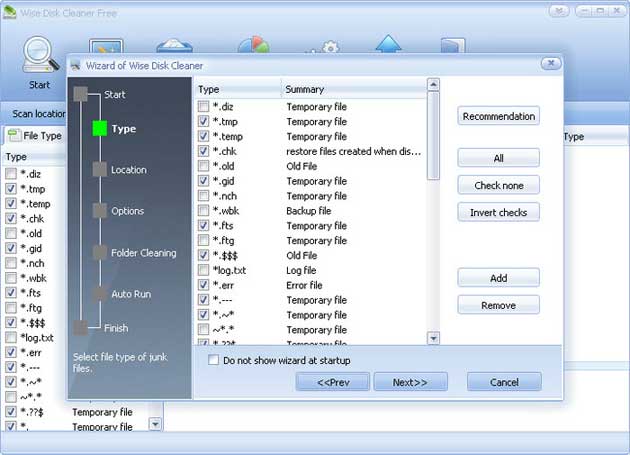This screenshot has height=455, width=630.
Task: Select the 'Error file' summary text
Action: coord(304,285)
